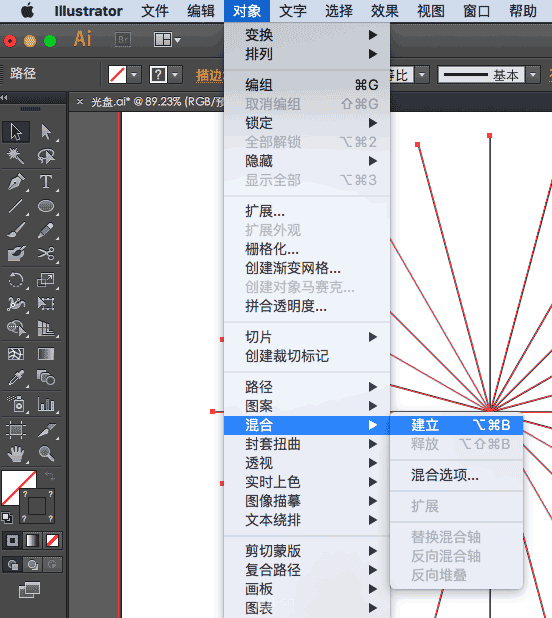Open the fill color dropdown arrow
This screenshot has height=618, width=552.
point(134,74)
